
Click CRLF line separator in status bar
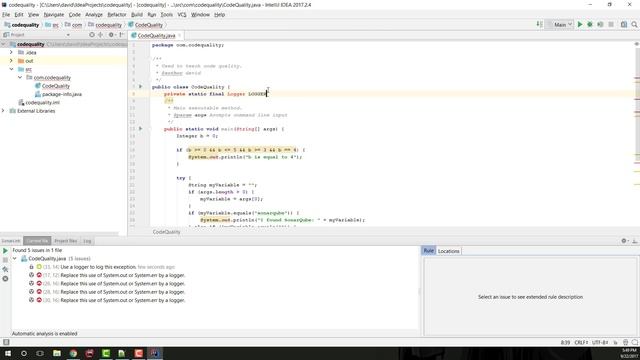click(x=581, y=342)
